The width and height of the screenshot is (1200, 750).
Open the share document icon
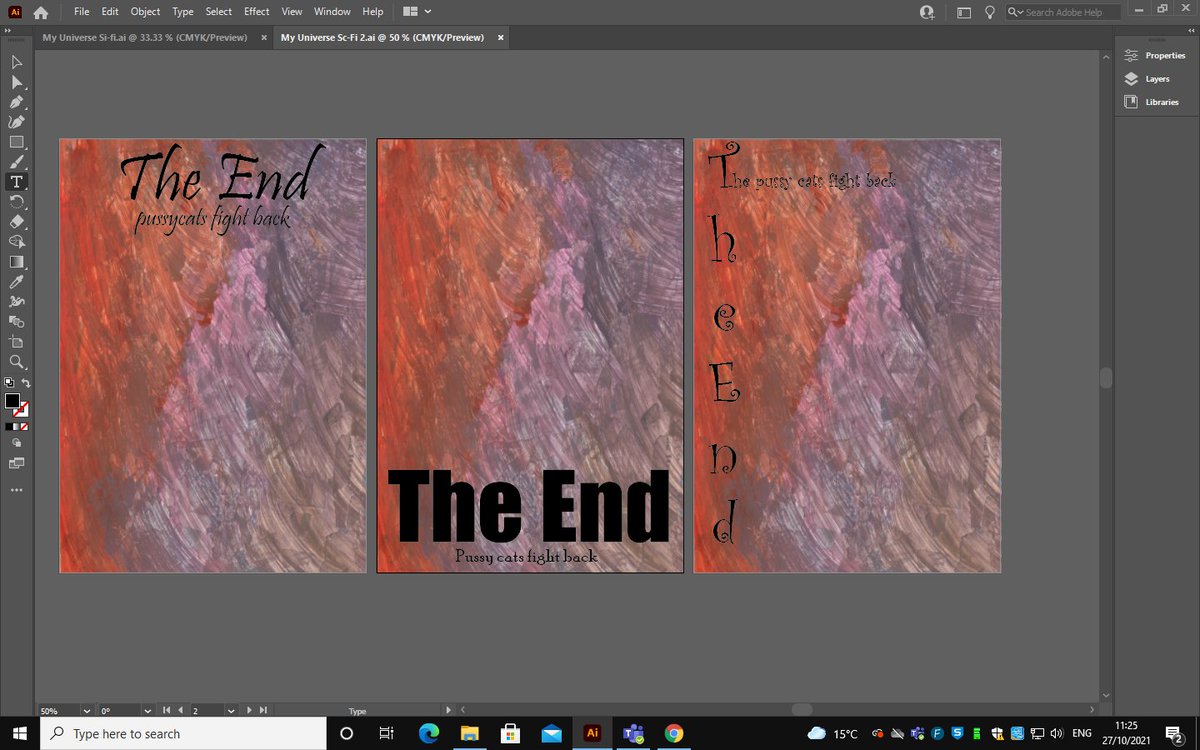point(927,12)
